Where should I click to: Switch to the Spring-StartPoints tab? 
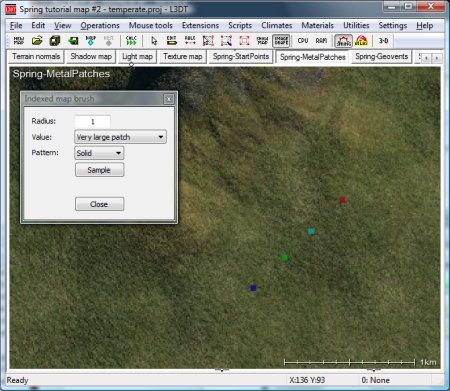pos(241,56)
